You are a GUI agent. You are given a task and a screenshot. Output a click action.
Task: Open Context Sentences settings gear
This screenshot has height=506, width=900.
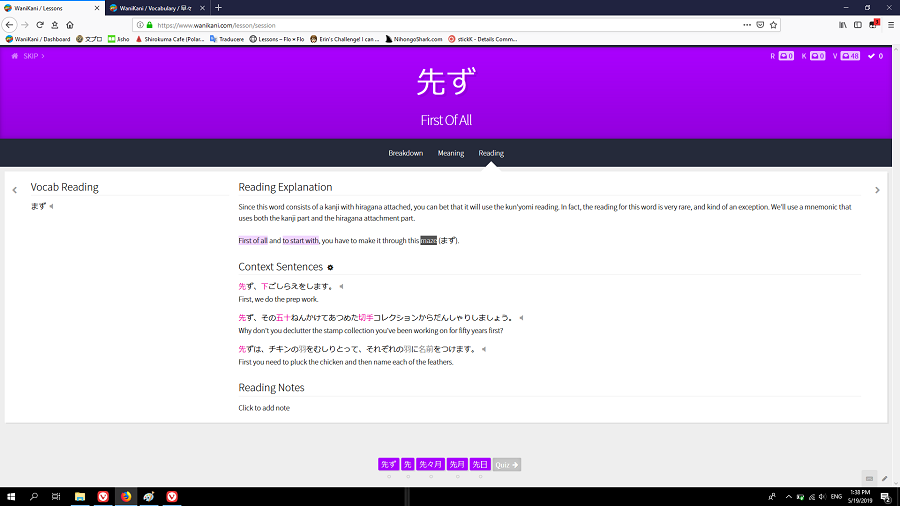(x=331, y=268)
